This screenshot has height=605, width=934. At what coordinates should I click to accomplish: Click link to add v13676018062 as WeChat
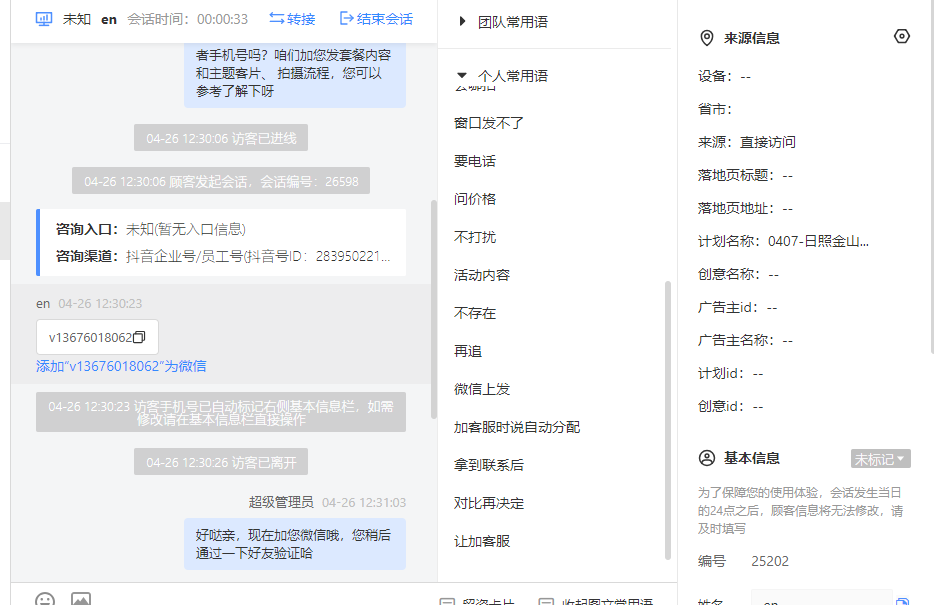pos(121,366)
